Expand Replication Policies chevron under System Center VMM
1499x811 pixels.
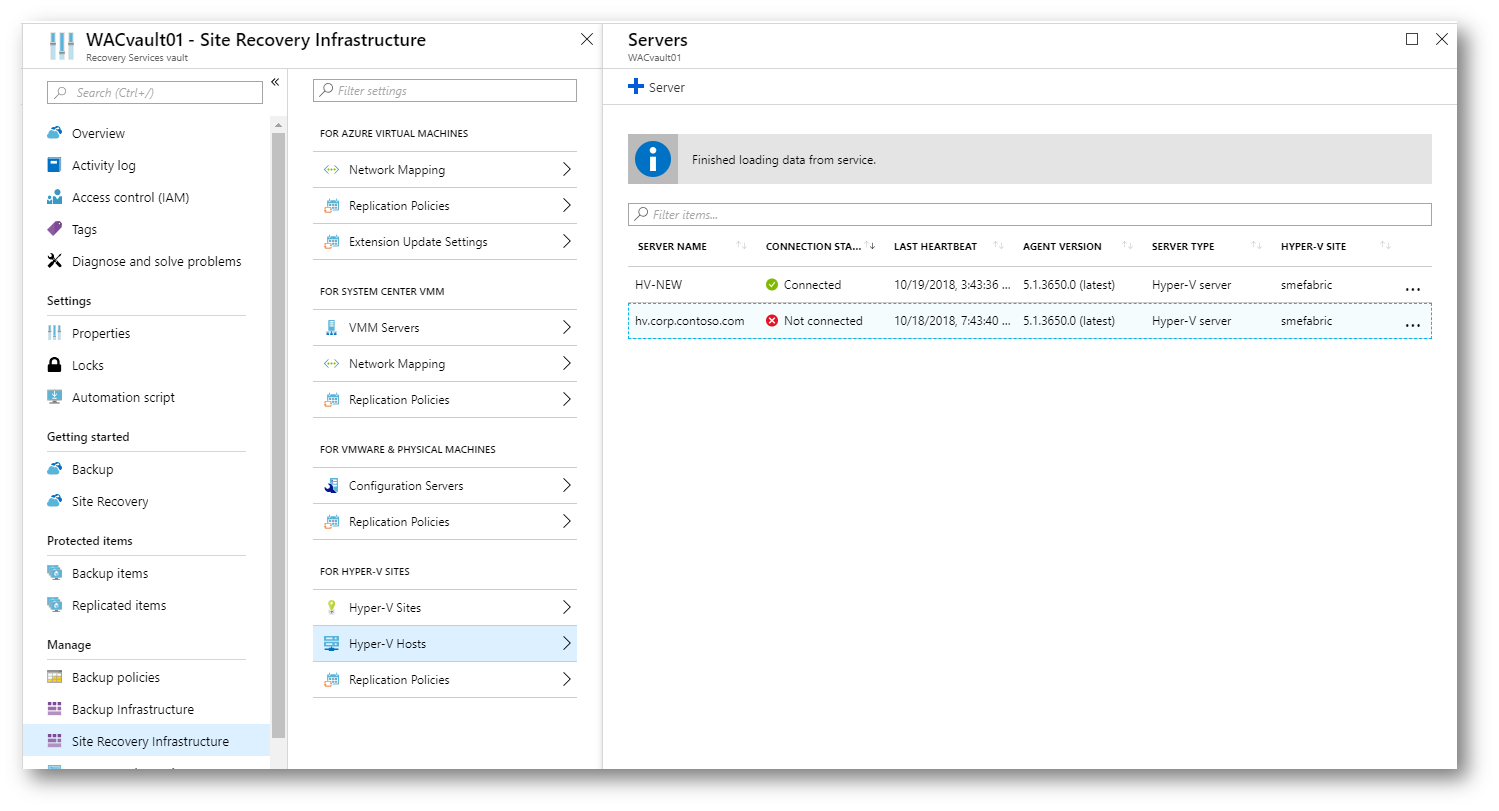[x=567, y=400]
